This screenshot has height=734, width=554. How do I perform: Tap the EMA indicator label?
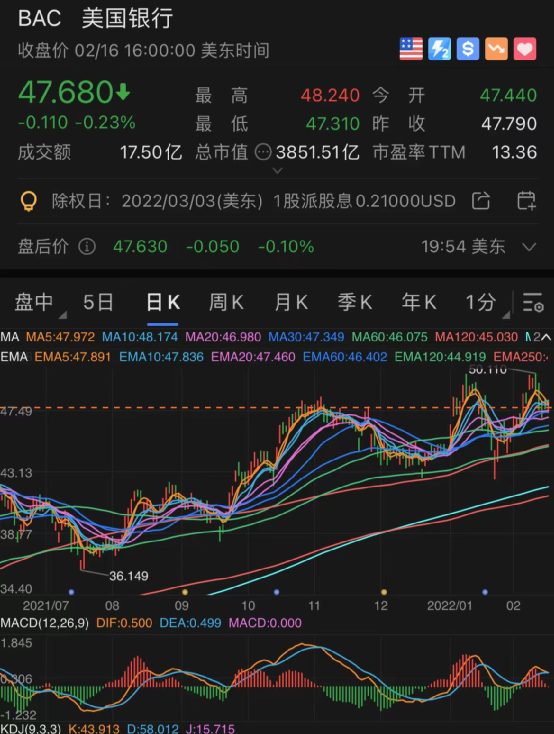point(14,357)
